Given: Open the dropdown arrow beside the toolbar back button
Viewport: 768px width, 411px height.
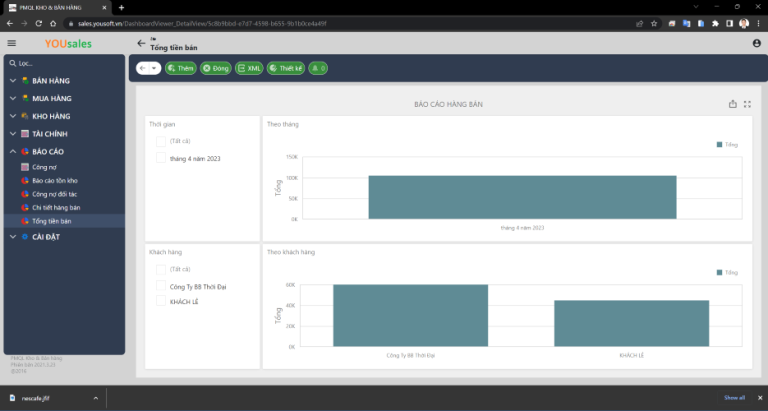Looking at the screenshot, I should pyautogui.click(x=154, y=68).
